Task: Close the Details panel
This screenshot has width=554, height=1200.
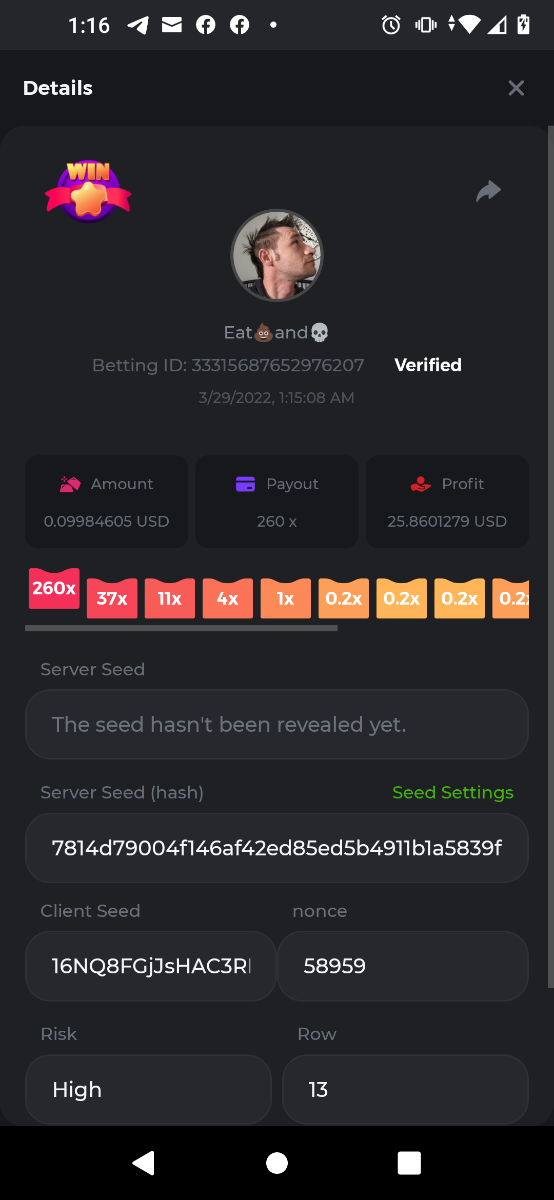Action: [516, 88]
